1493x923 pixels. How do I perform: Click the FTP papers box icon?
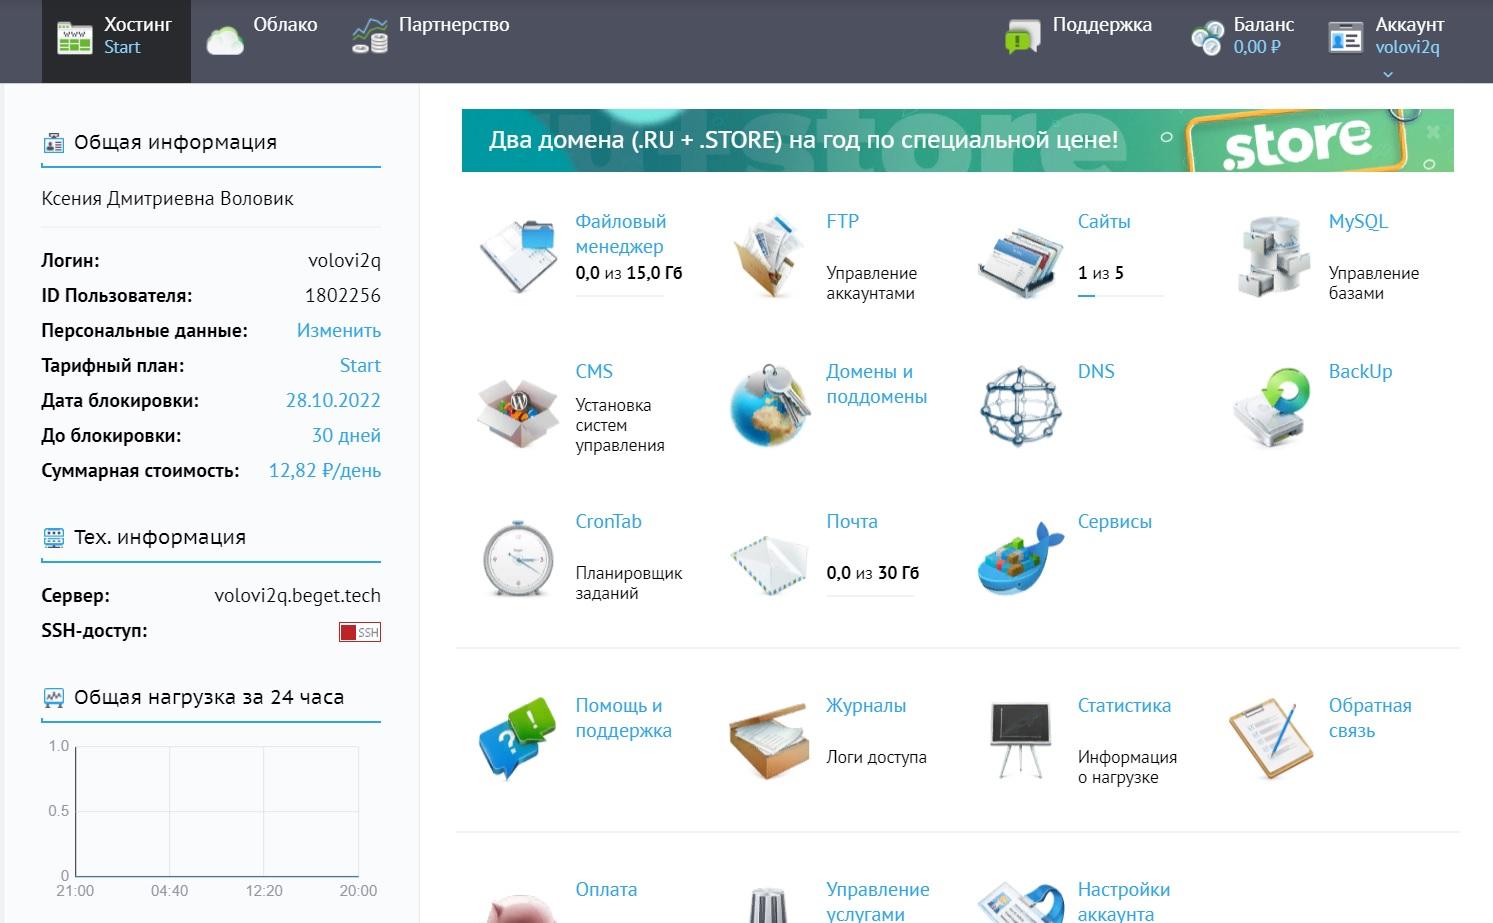[768, 256]
